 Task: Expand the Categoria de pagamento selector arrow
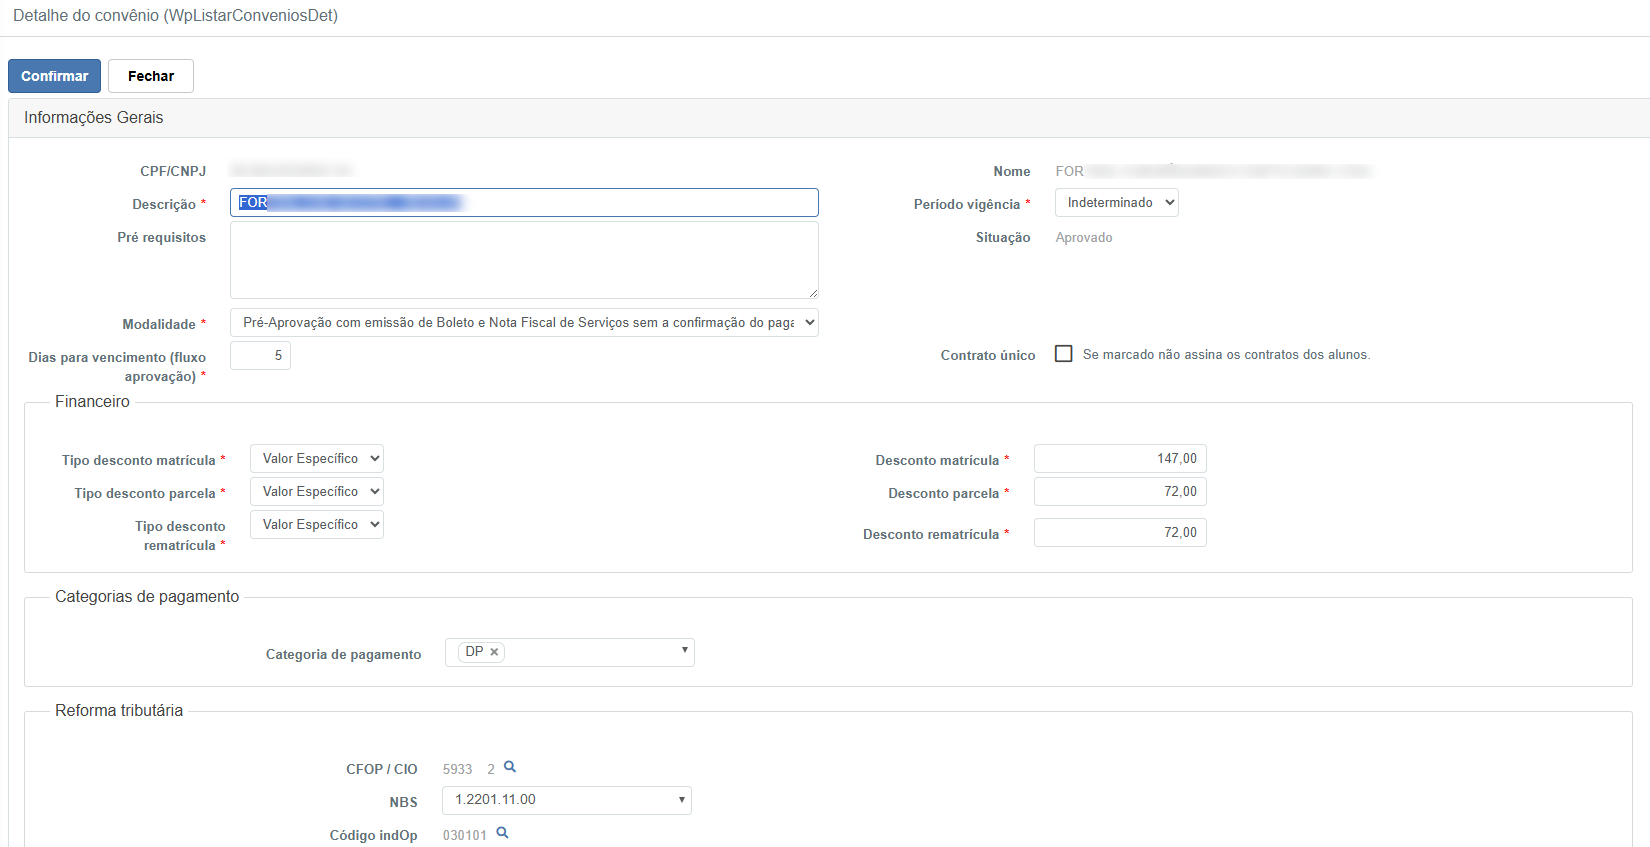point(684,651)
